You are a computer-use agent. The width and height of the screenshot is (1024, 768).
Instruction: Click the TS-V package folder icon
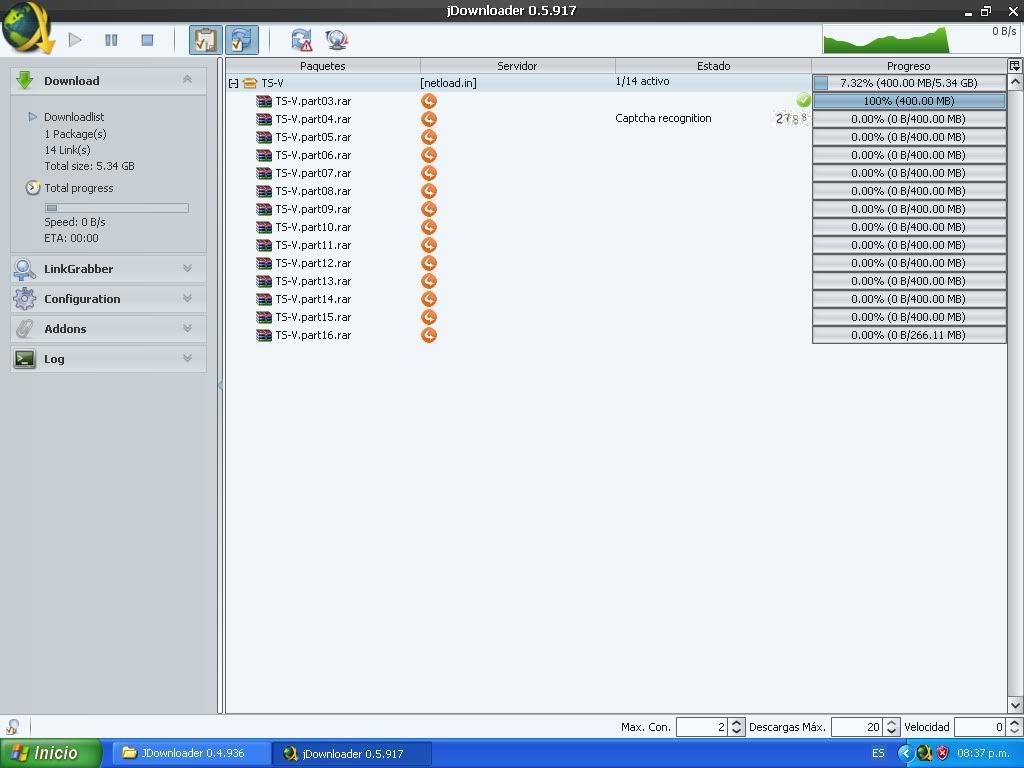(x=249, y=84)
